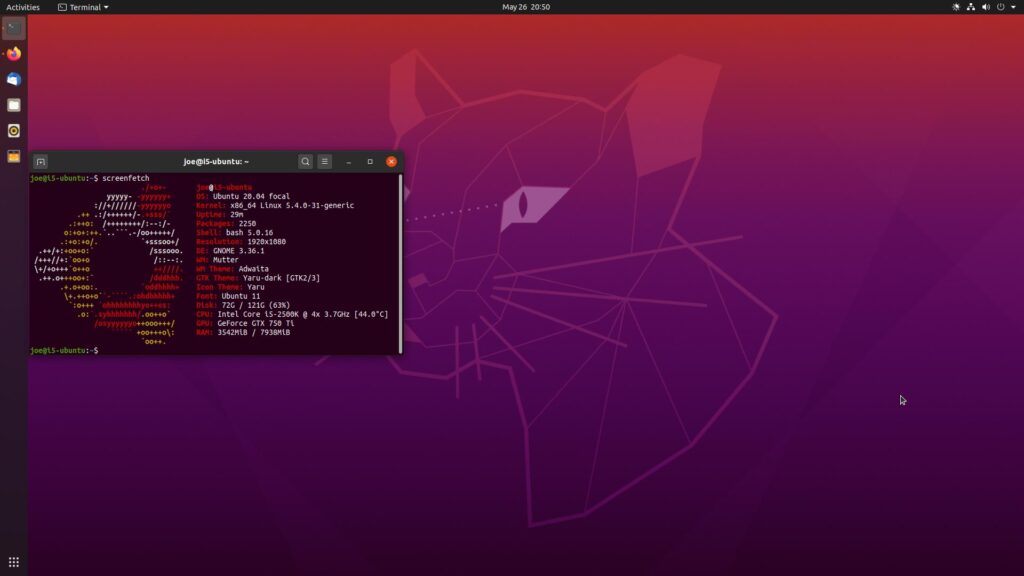Expand the system menu arrow in the top bar
1024x576 pixels.
pyautogui.click(x=1013, y=7)
